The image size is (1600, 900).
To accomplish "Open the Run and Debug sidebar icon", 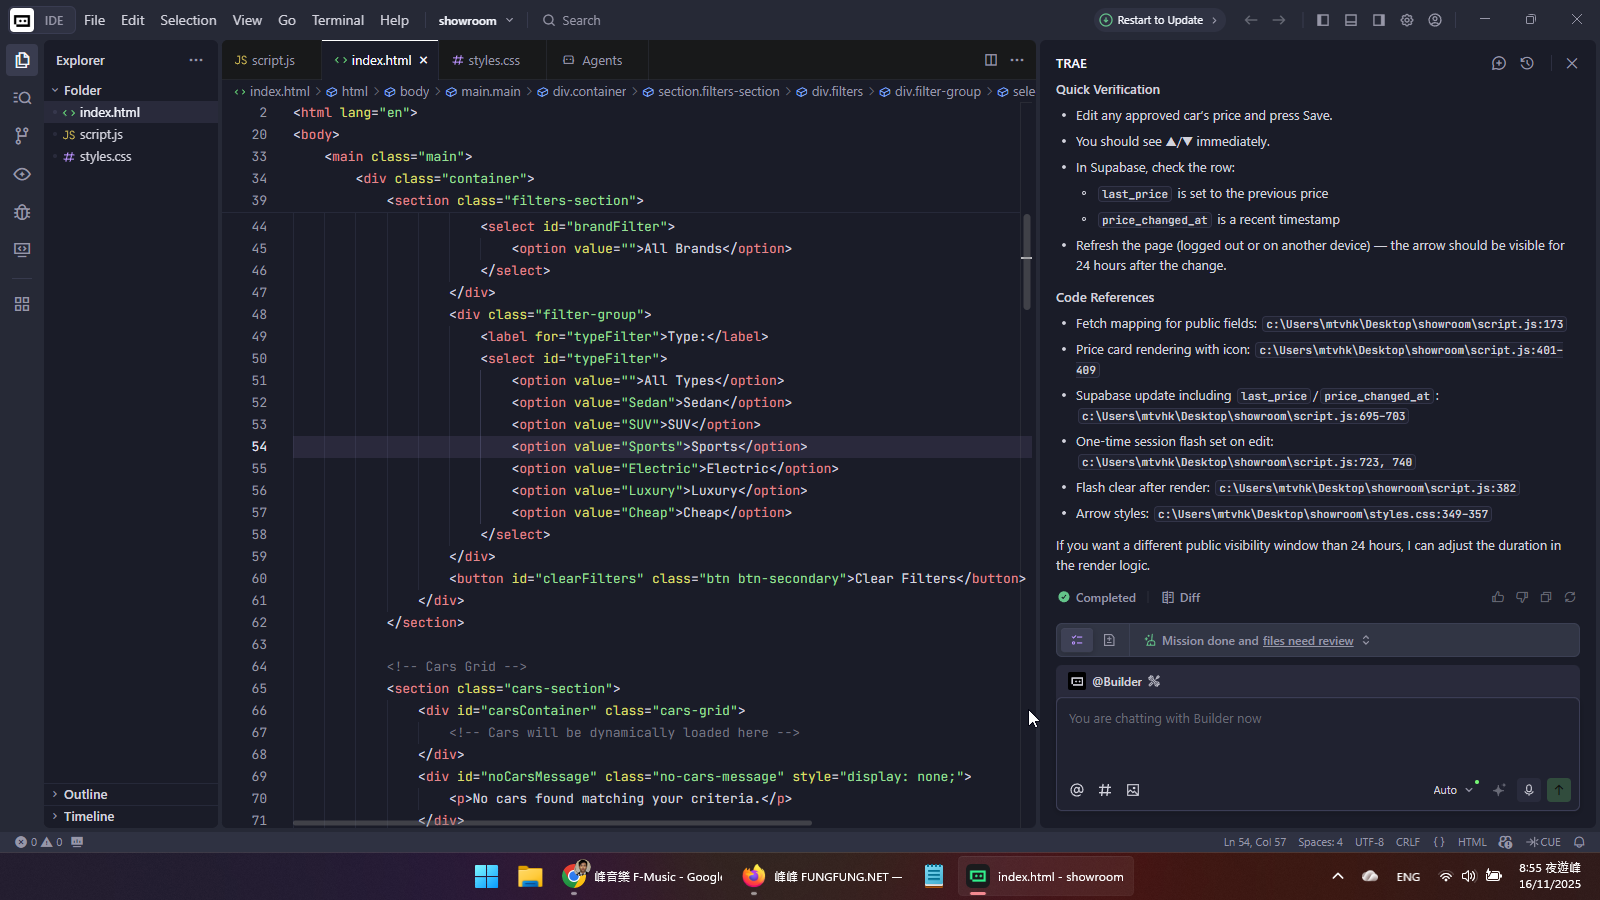I will (x=22, y=212).
